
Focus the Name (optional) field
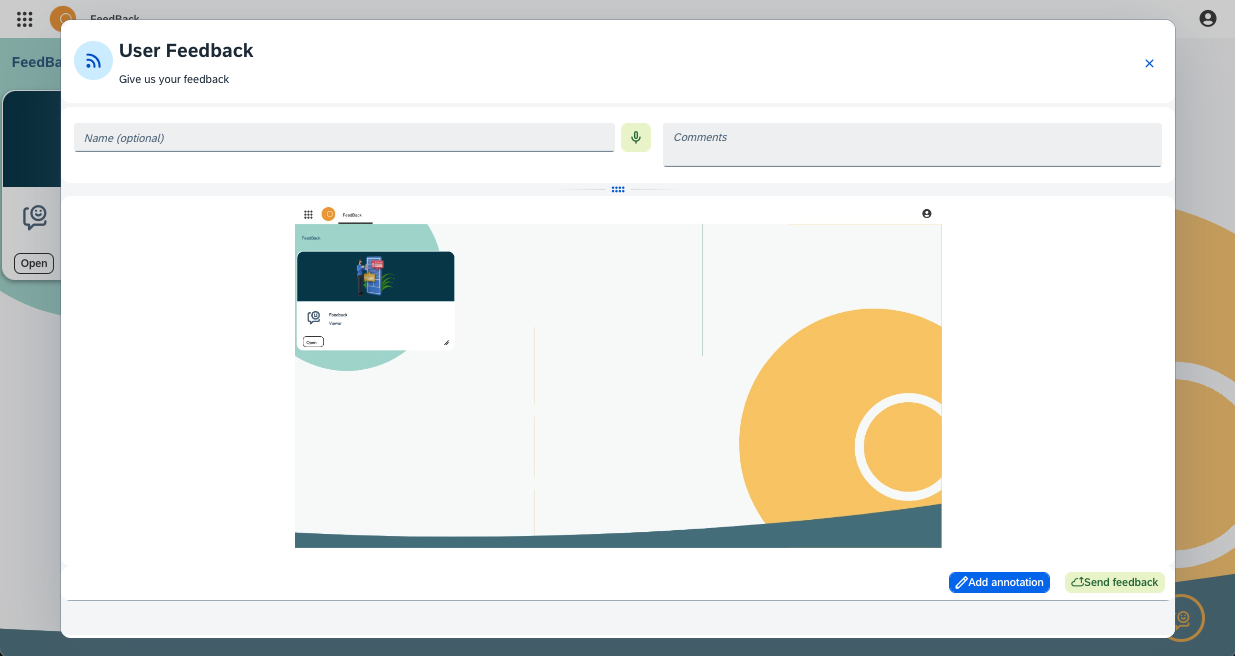click(x=344, y=138)
